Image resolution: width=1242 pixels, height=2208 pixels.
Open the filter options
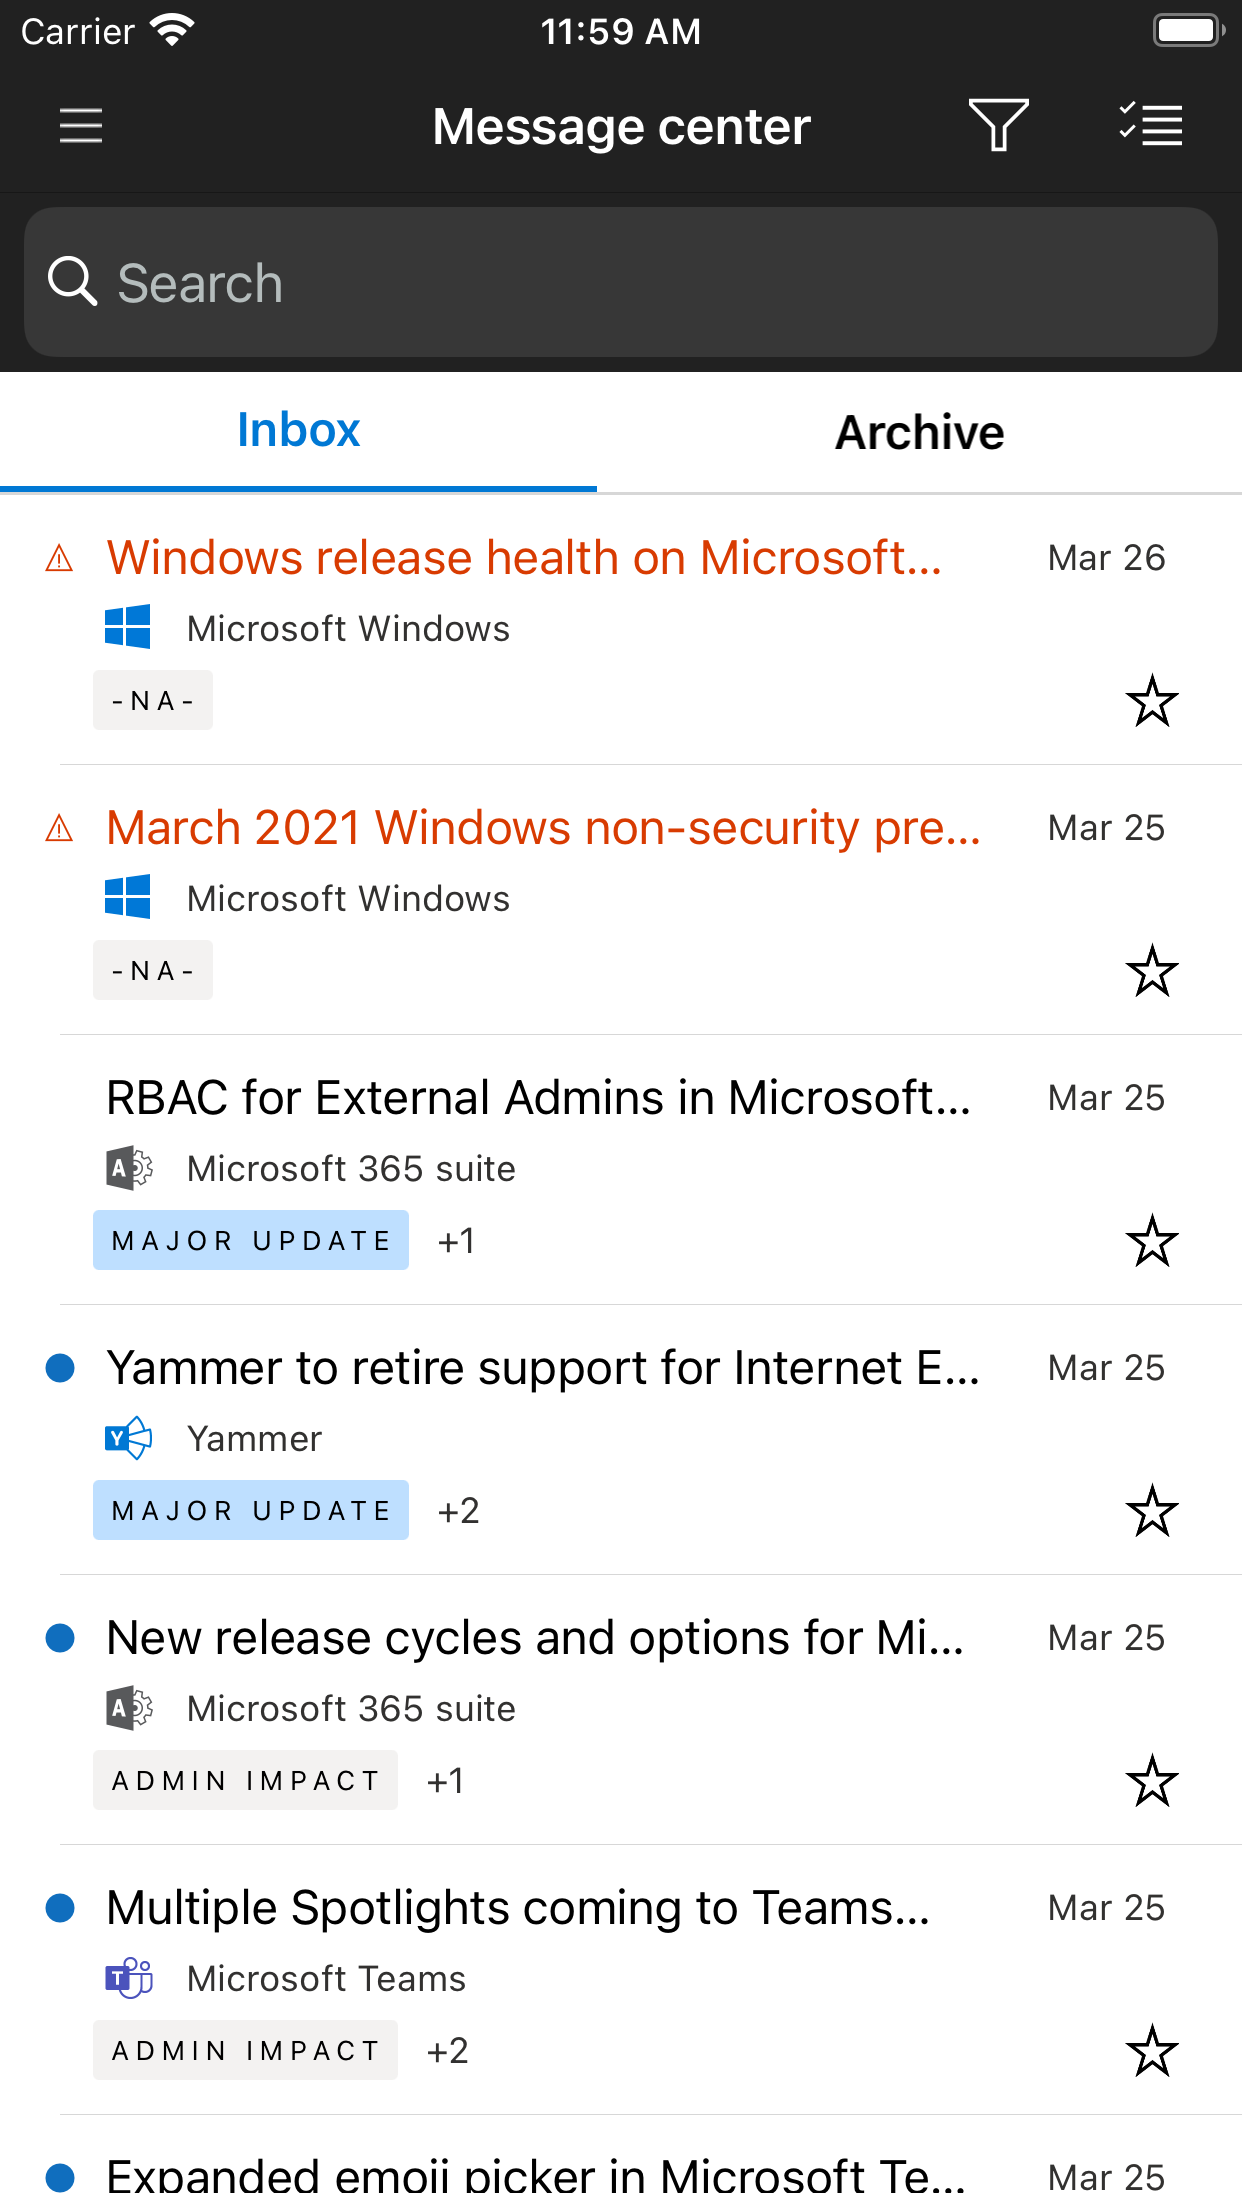(999, 126)
